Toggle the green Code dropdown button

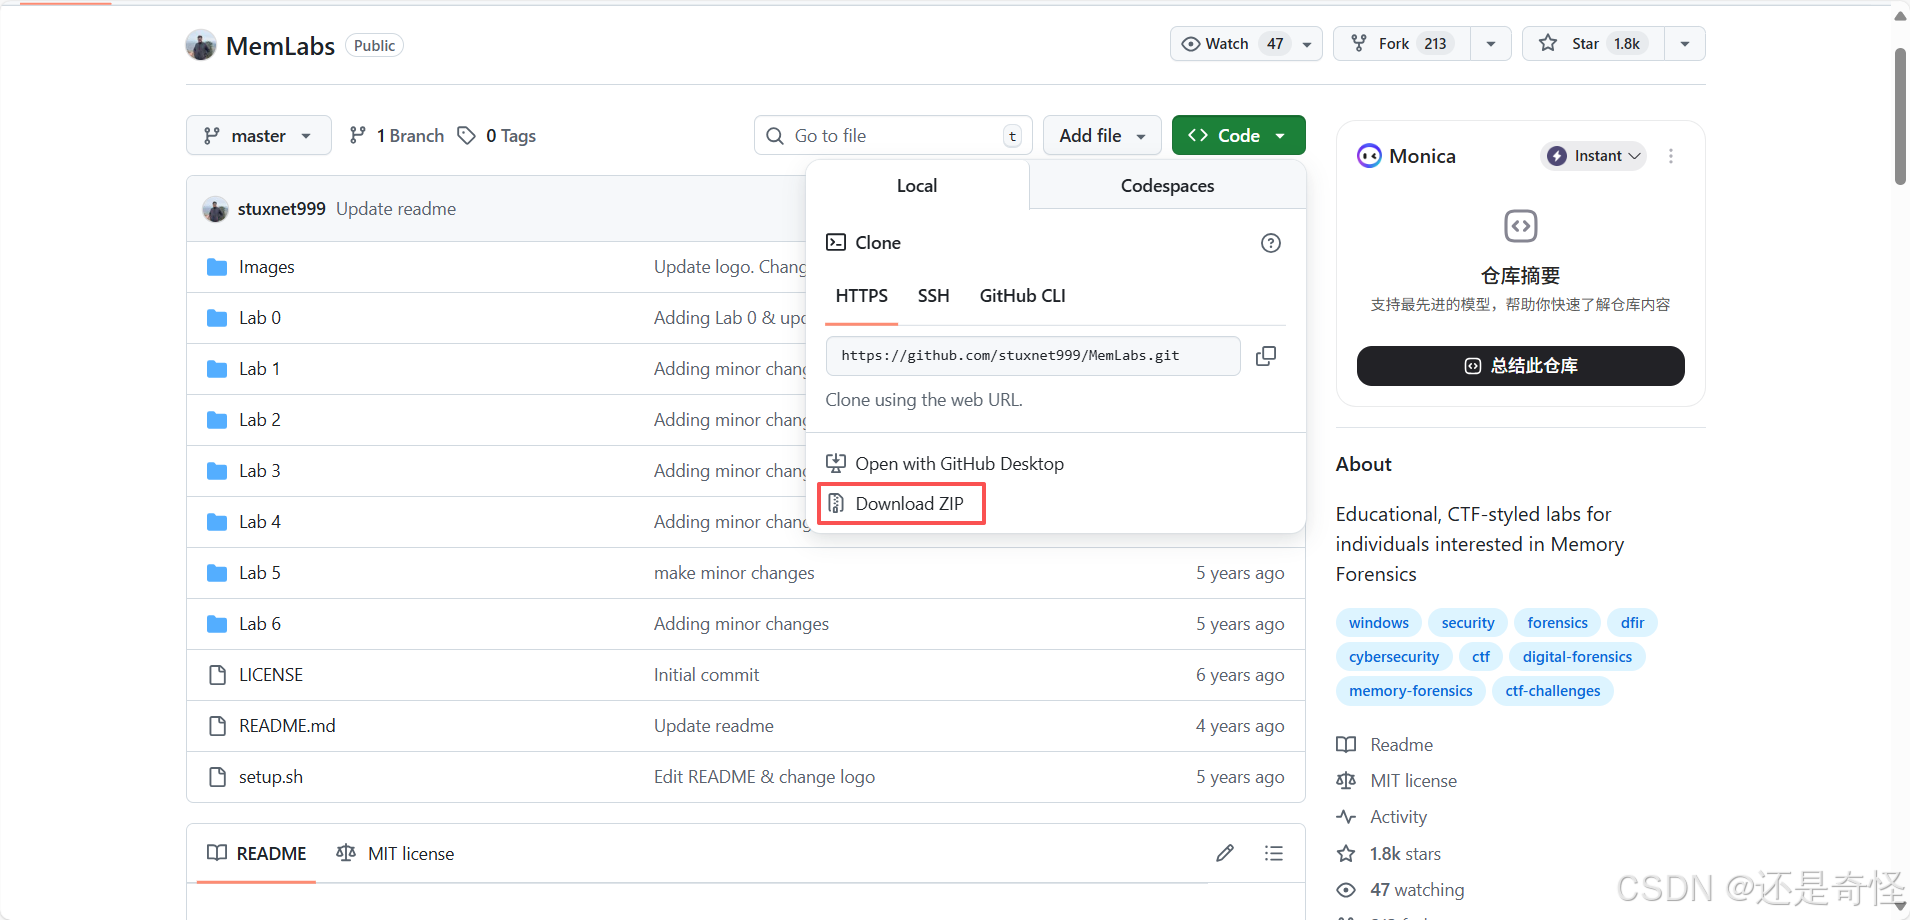1238,135
